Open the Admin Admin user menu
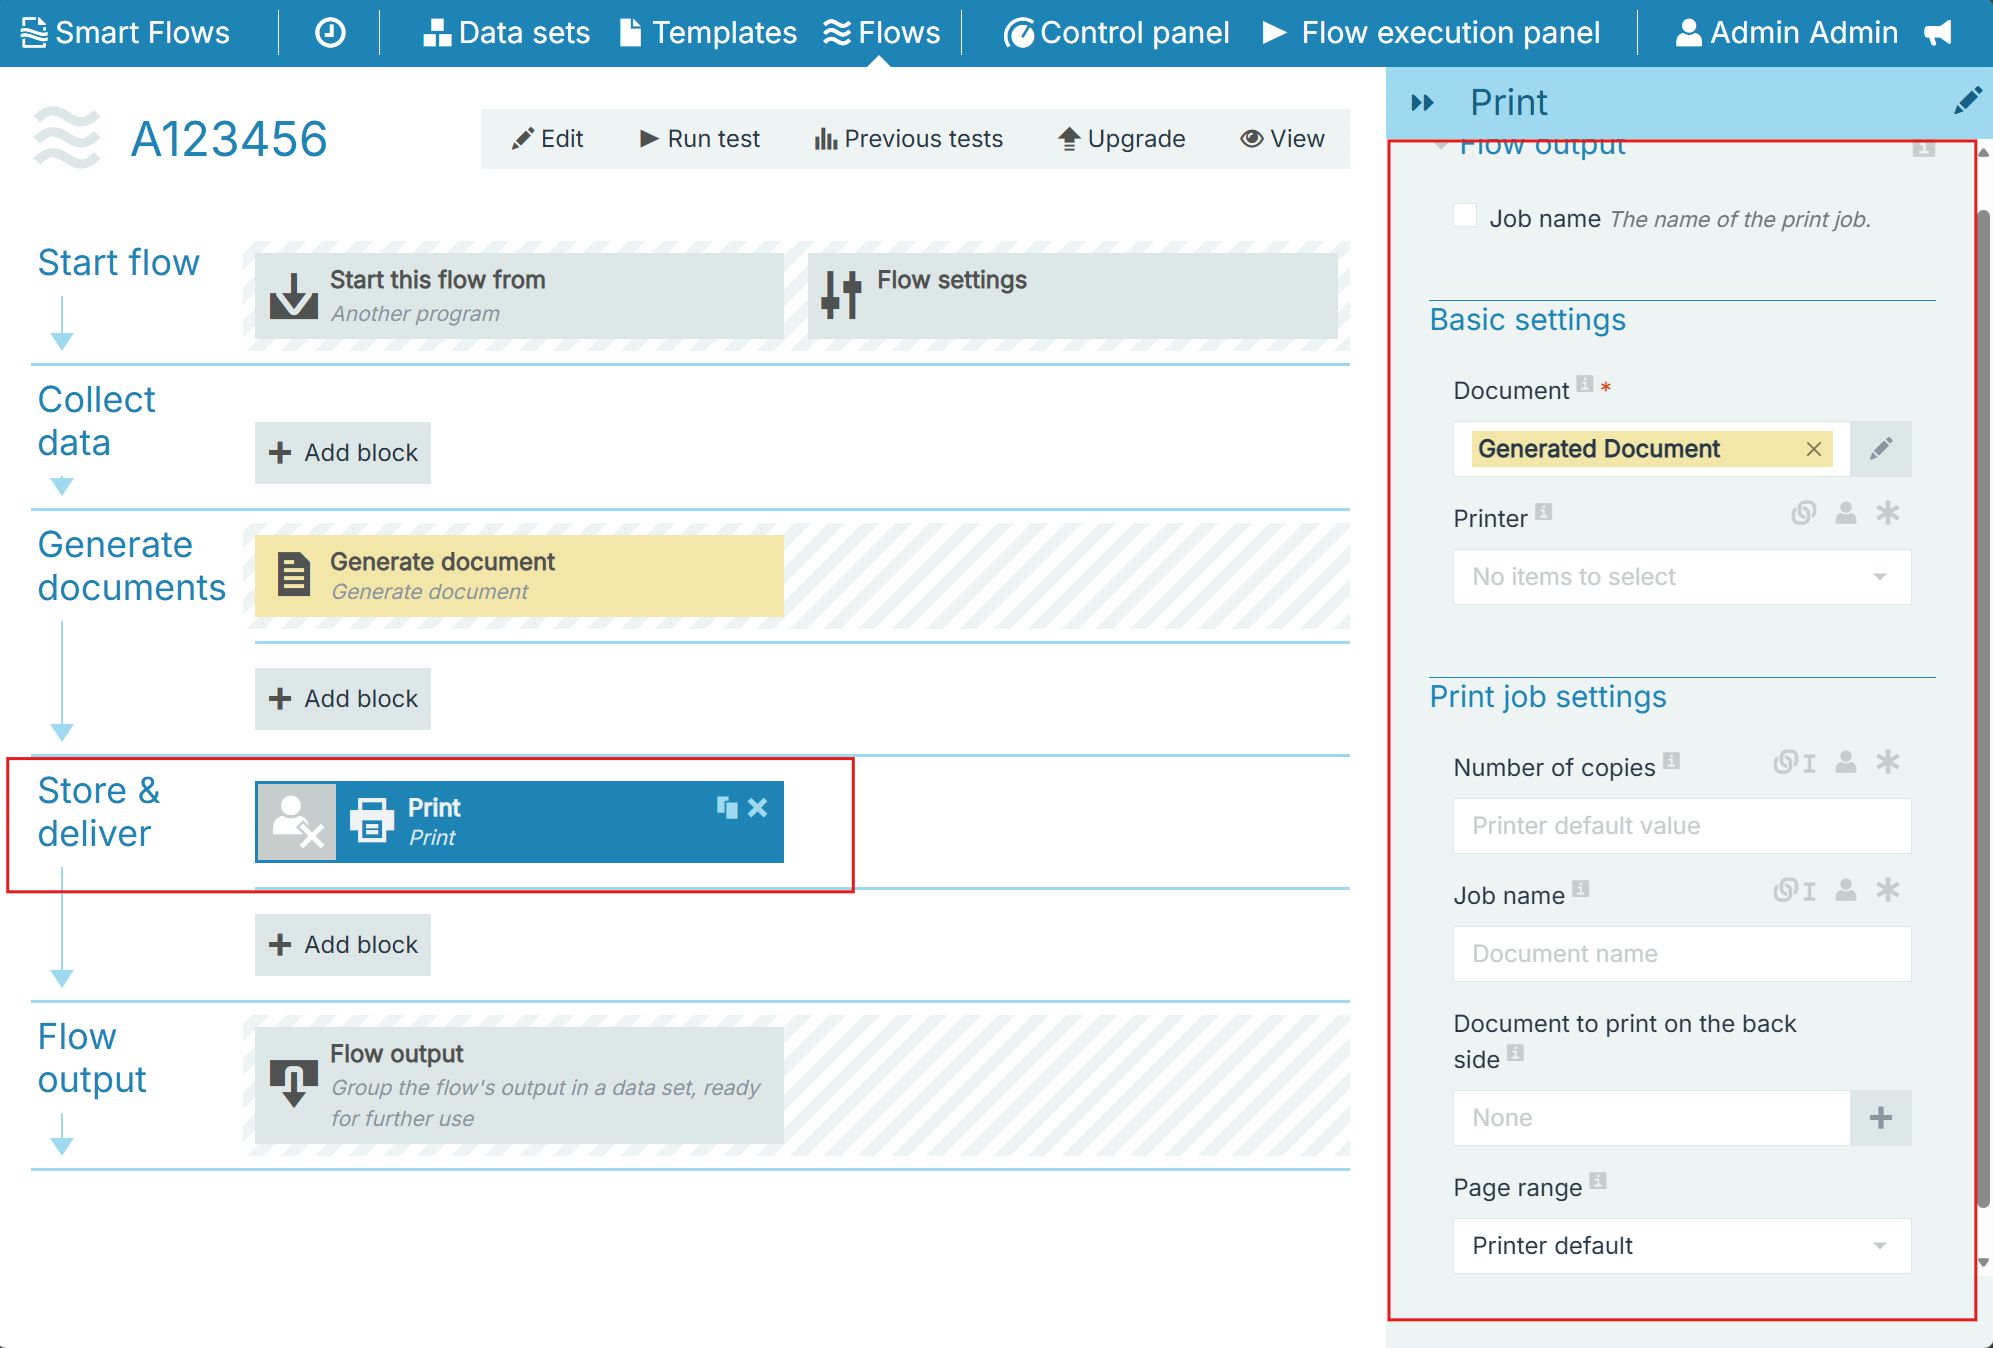 tap(1786, 33)
